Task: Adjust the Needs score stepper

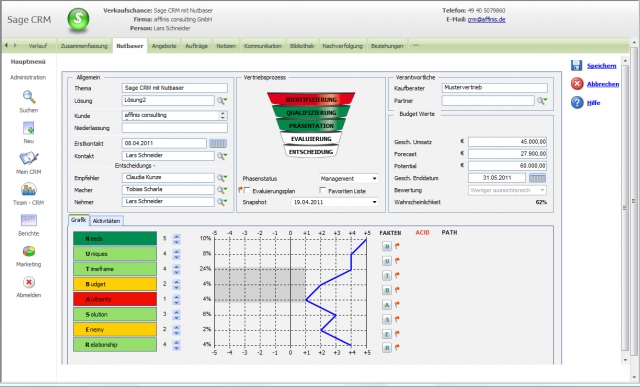Action: [176, 239]
